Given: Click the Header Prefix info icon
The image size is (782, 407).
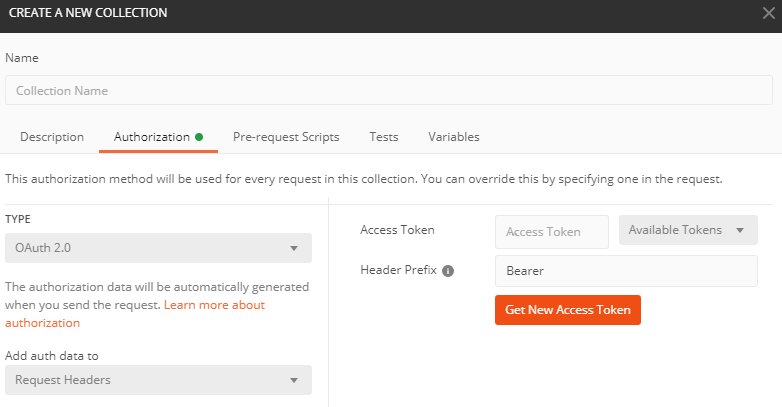Looking at the screenshot, I should (x=448, y=271).
